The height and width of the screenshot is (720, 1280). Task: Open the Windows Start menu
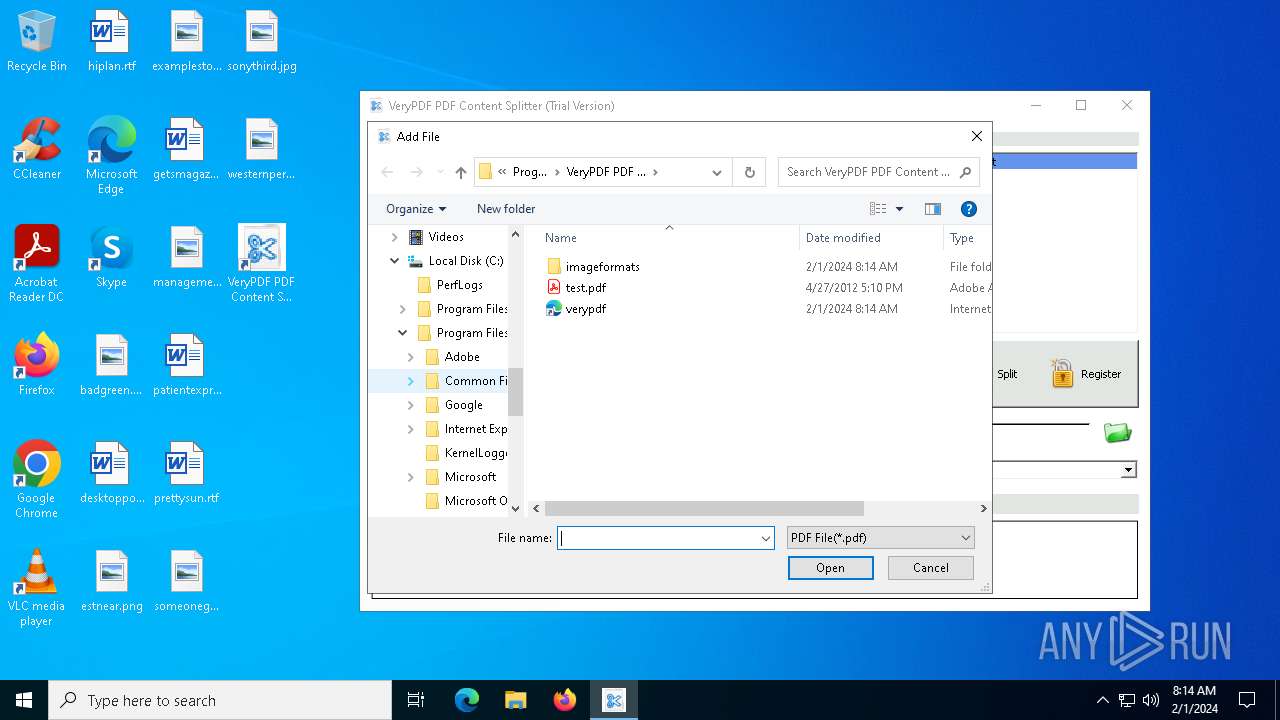tap(24, 700)
